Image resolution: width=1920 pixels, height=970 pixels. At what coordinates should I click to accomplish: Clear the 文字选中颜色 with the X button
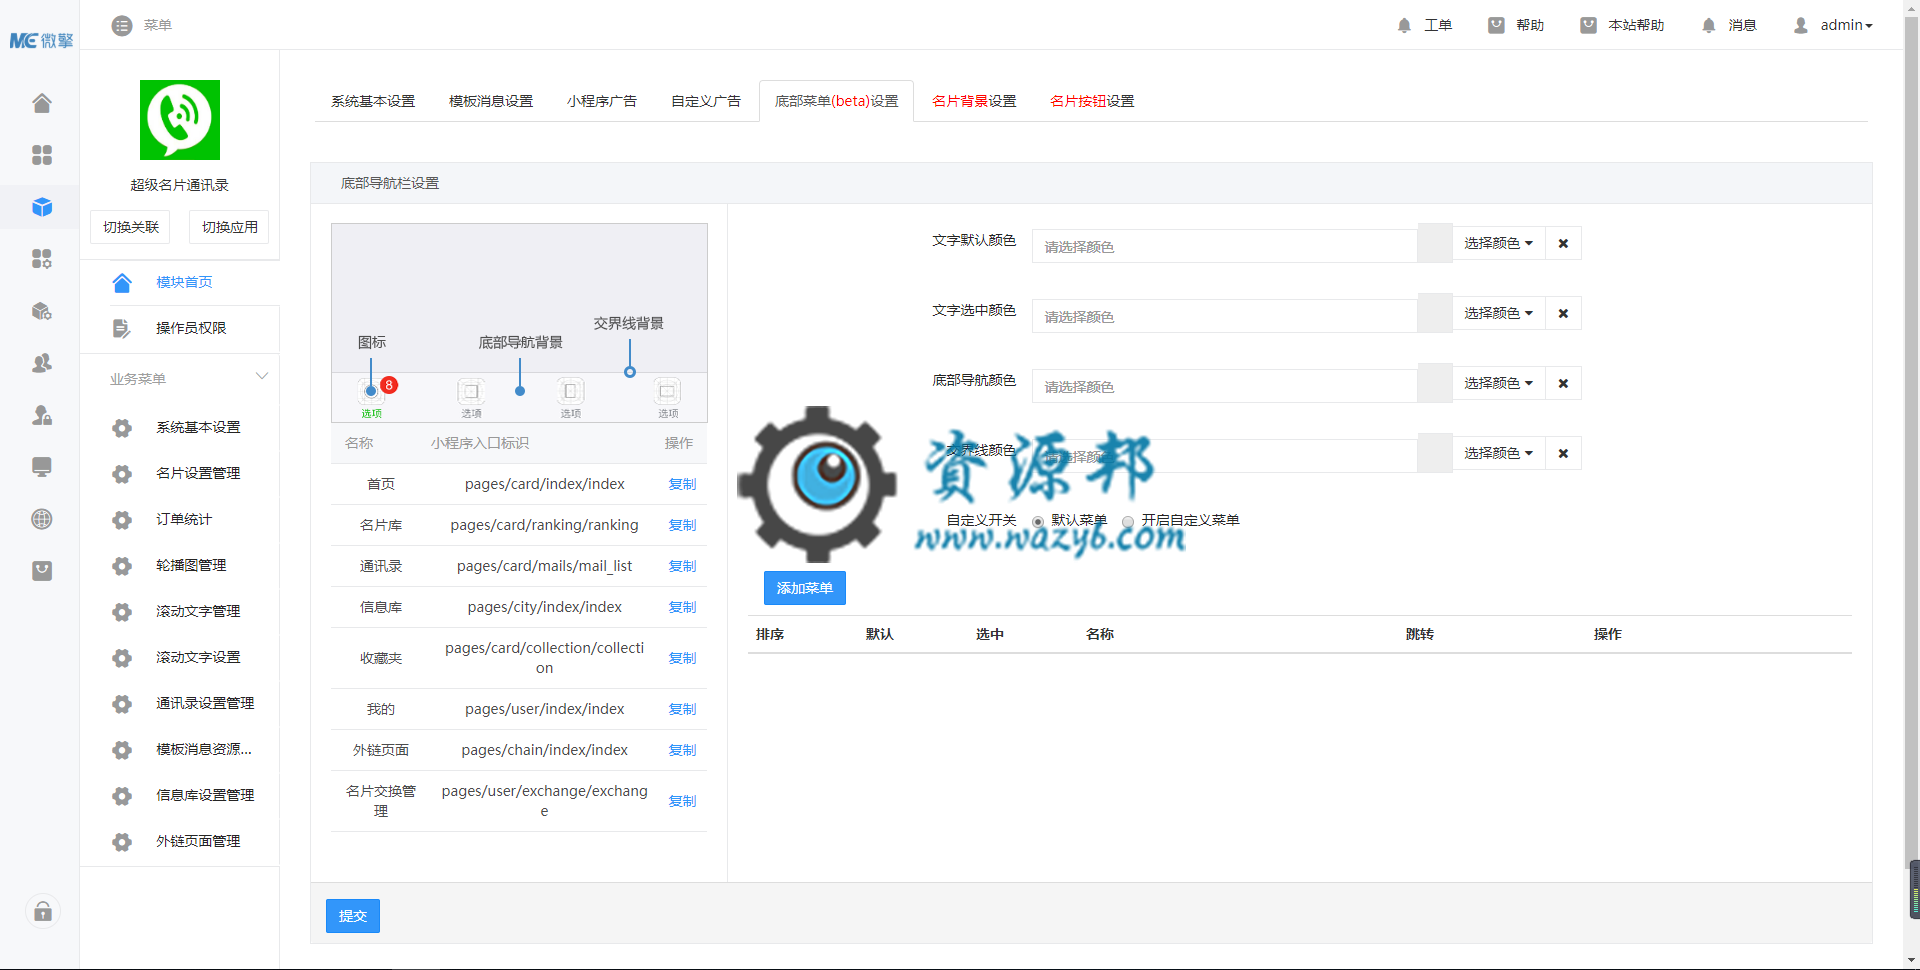[x=1563, y=313]
